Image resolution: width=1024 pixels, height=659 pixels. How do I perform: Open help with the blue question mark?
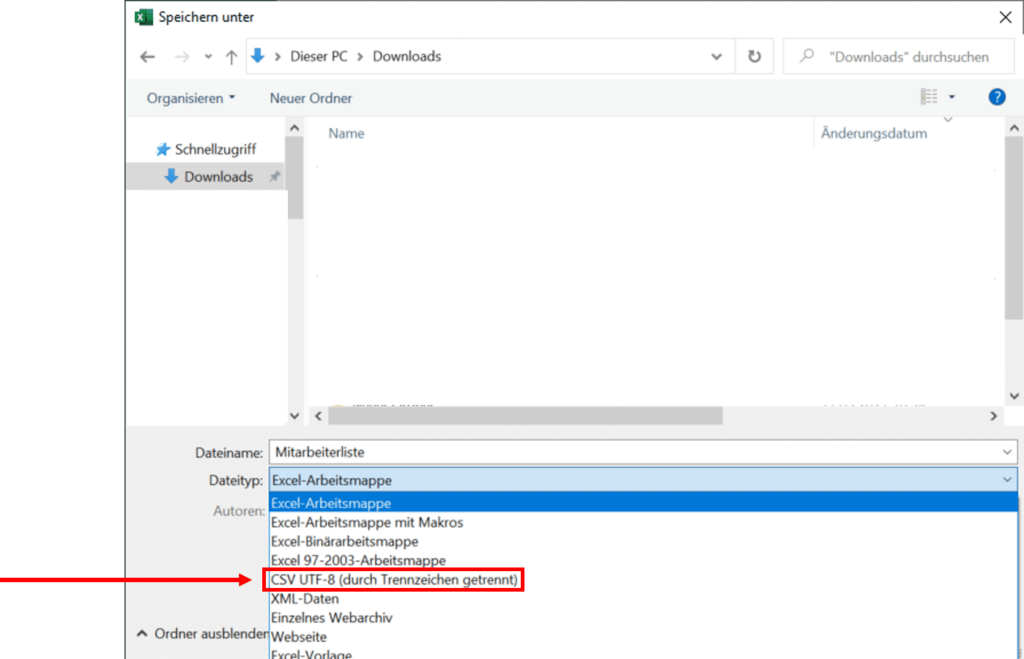coord(997,97)
